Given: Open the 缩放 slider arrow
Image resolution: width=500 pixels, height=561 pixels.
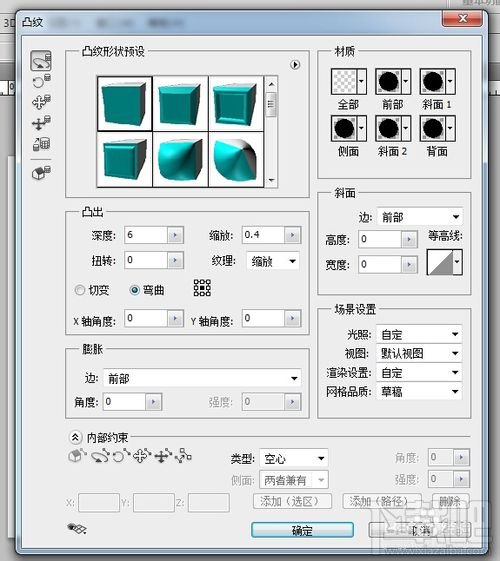Looking at the screenshot, I should pos(293,235).
